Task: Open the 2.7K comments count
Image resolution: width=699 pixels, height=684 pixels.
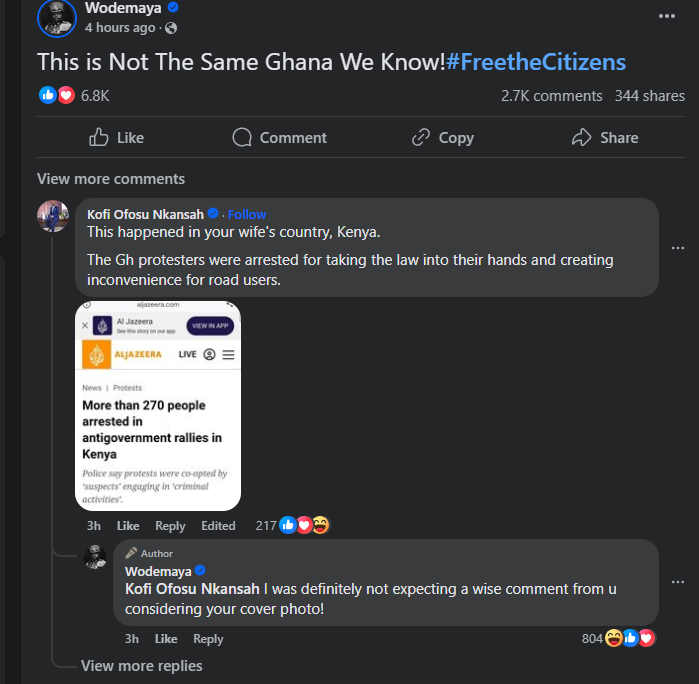Action: coord(551,96)
